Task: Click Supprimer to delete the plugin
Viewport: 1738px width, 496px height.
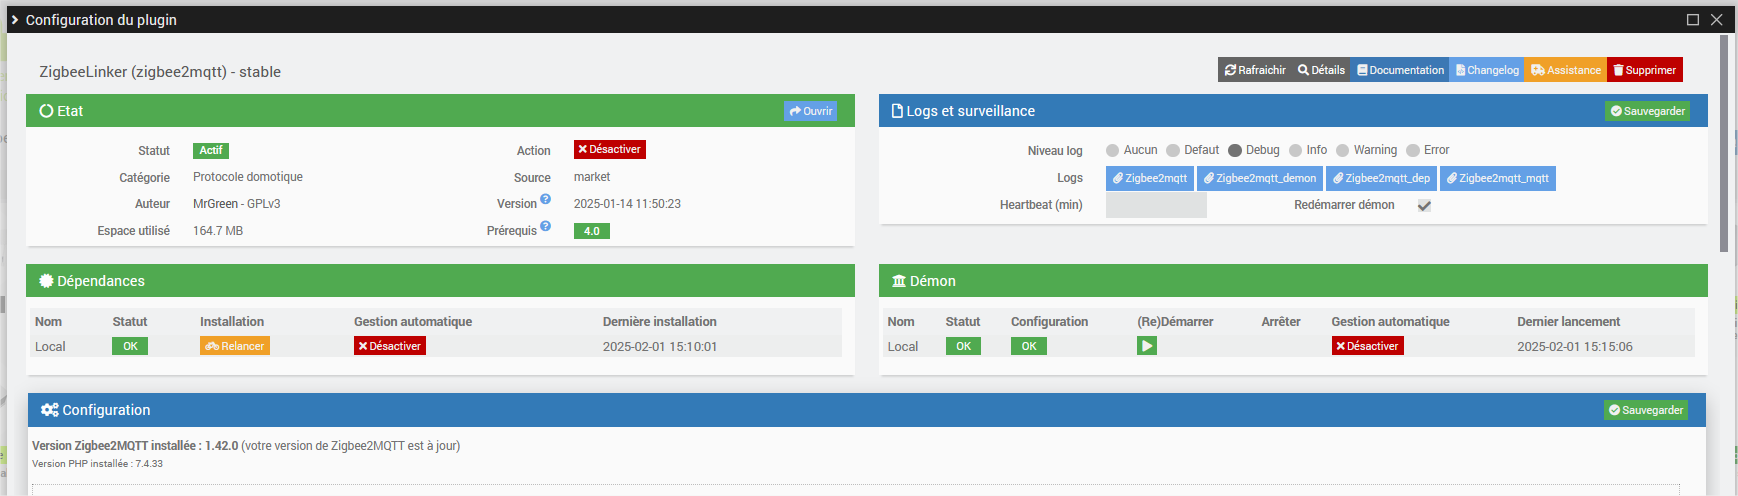Action: (x=1644, y=70)
